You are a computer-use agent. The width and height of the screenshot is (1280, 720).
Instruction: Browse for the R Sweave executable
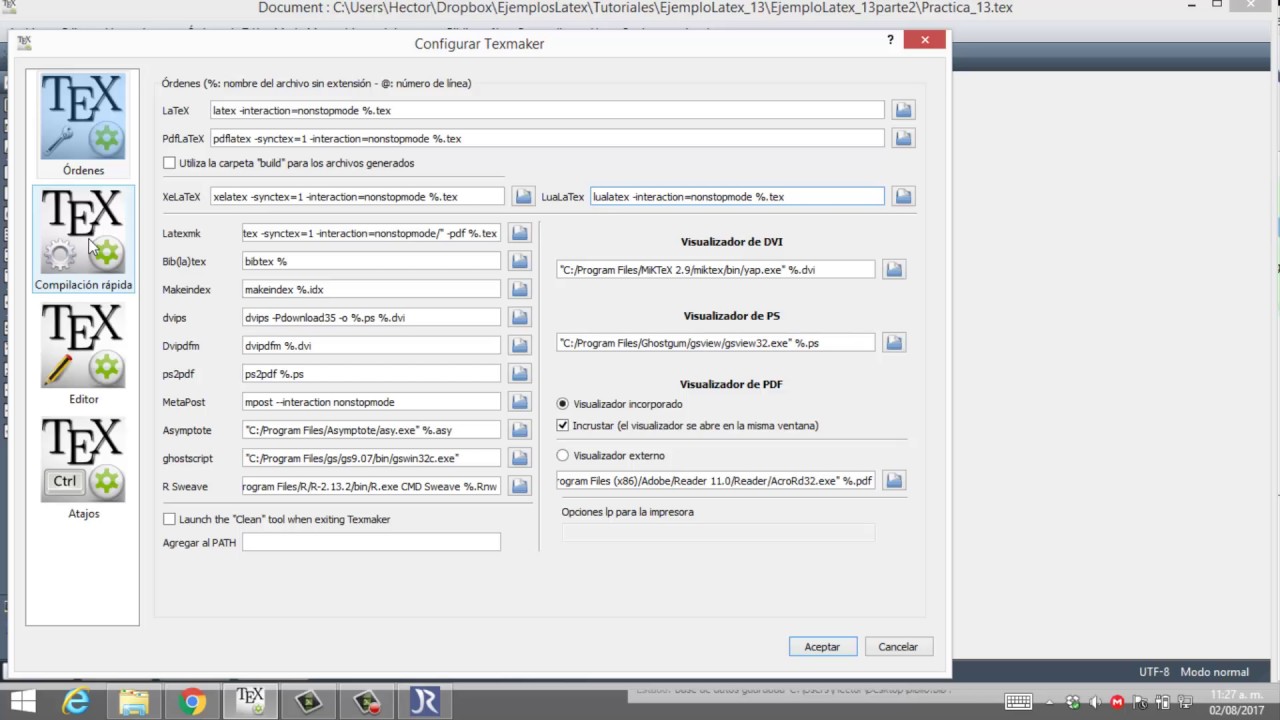(519, 486)
